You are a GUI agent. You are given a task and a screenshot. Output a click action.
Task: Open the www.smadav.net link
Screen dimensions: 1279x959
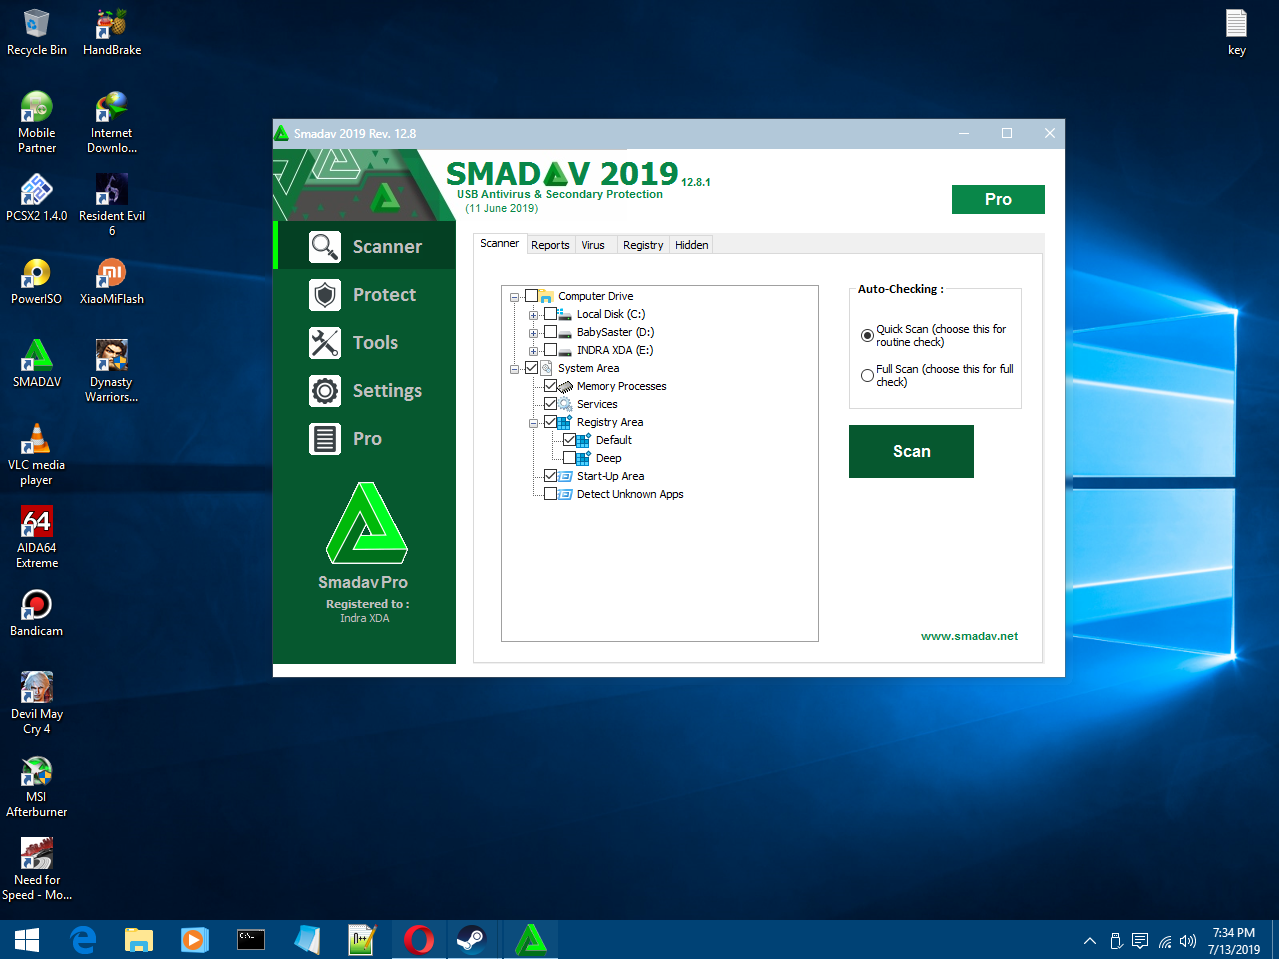tap(969, 636)
